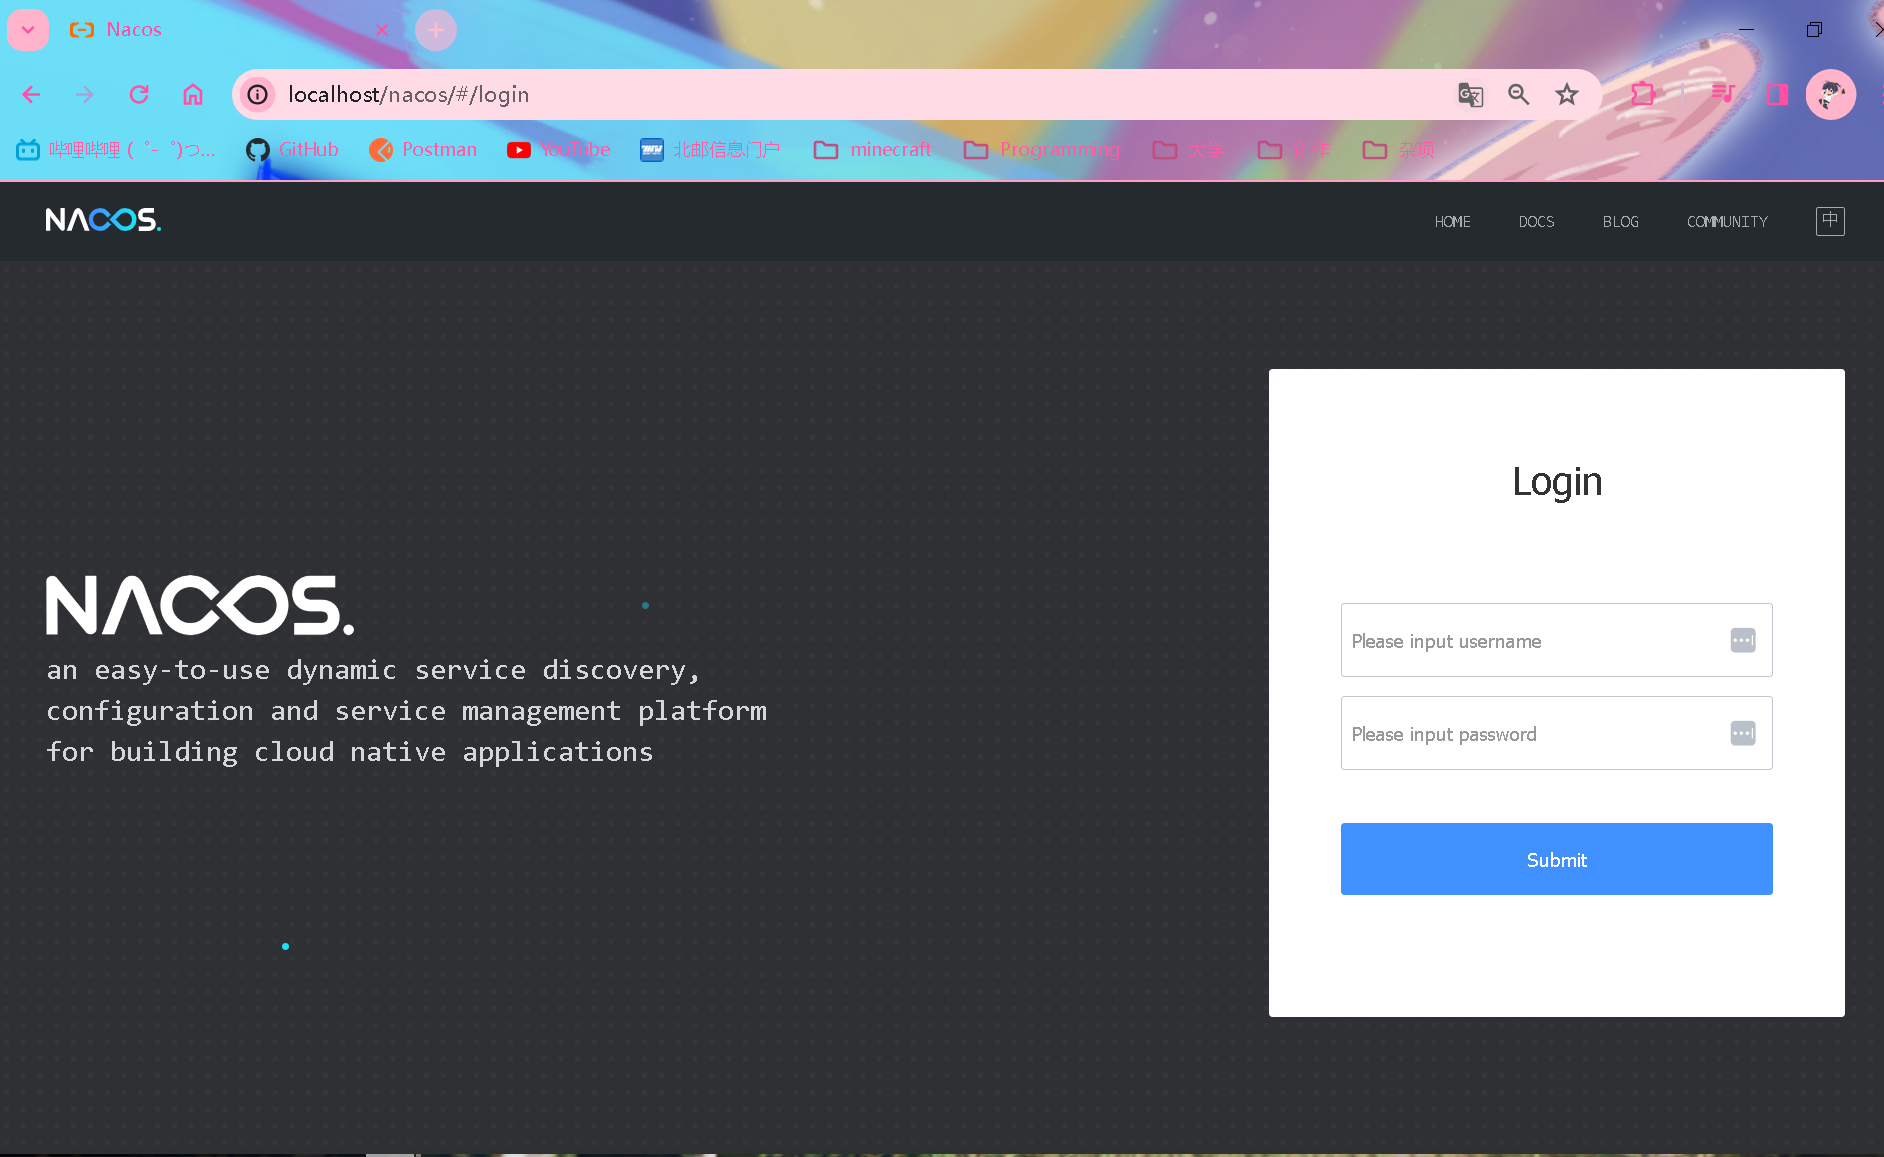Open the browser profile avatar
Screen dimensions: 1884x1157
tap(1831, 94)
